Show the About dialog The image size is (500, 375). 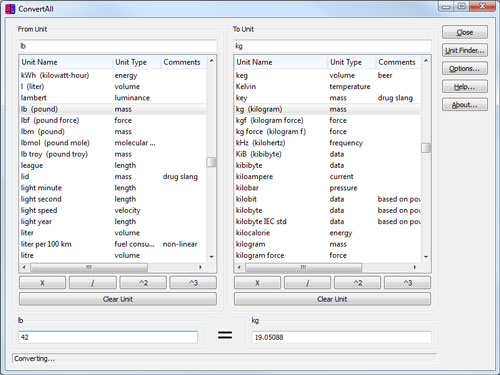[465, 105]
